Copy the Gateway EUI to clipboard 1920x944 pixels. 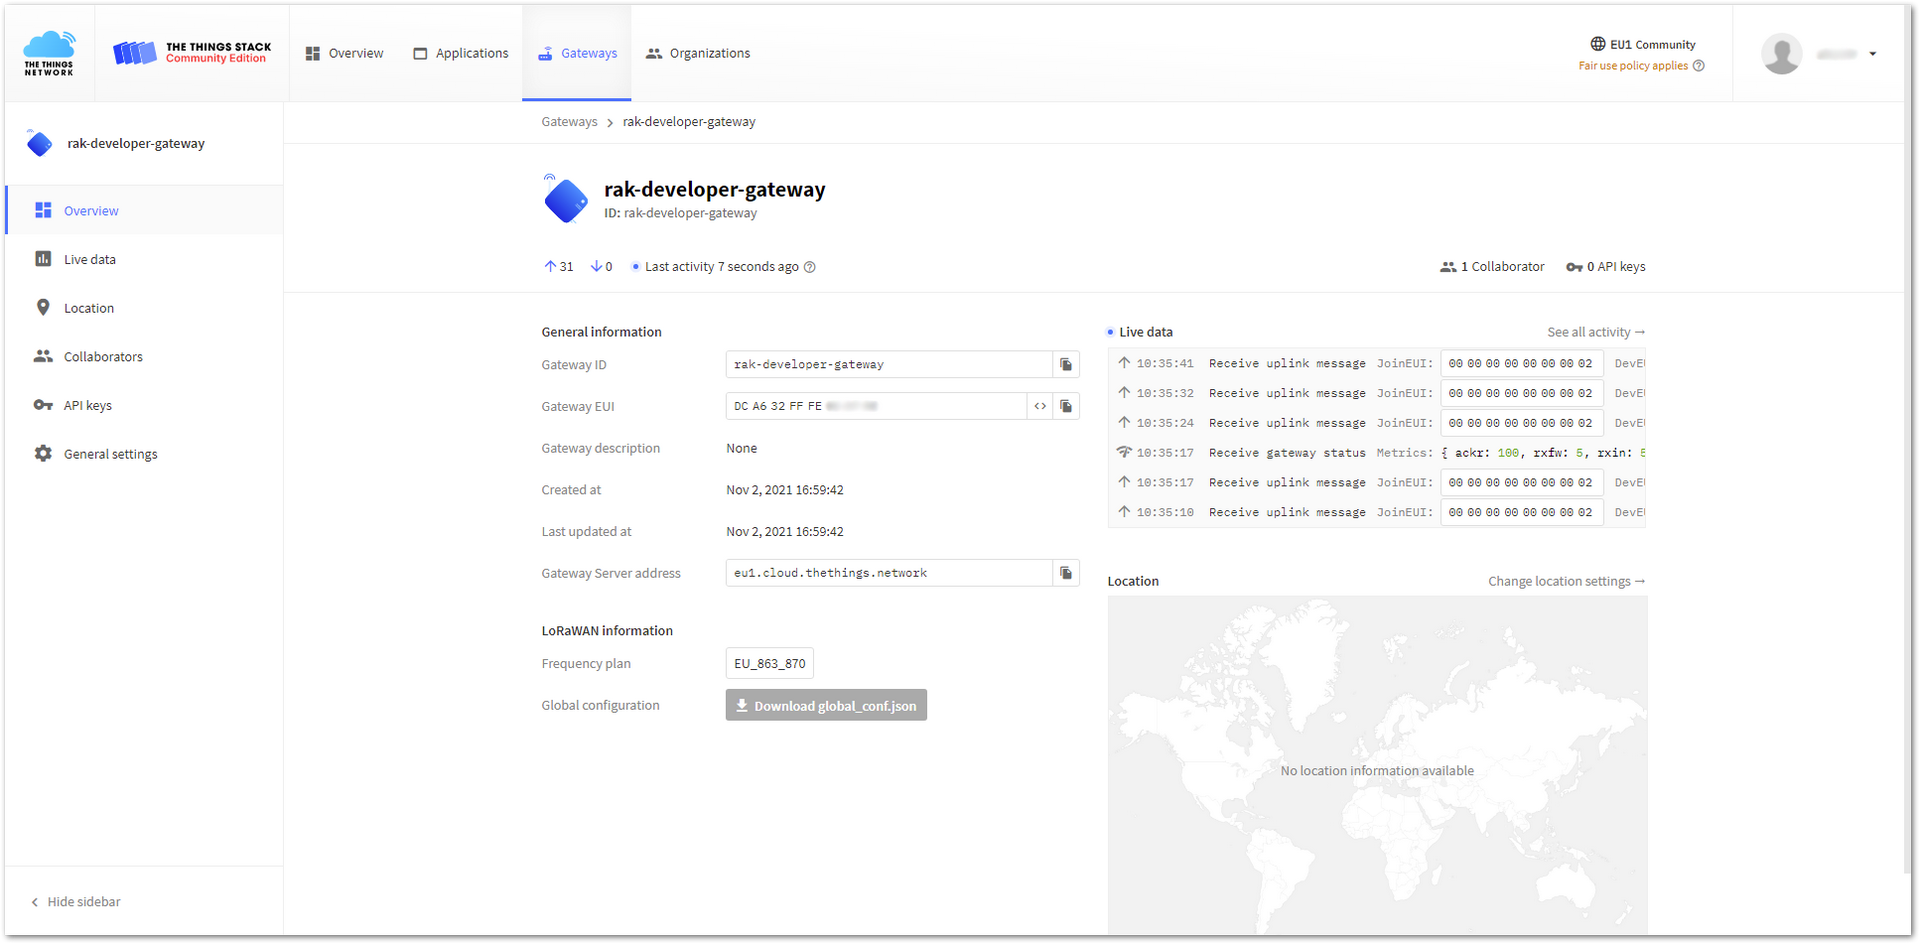click(1066, 406)
